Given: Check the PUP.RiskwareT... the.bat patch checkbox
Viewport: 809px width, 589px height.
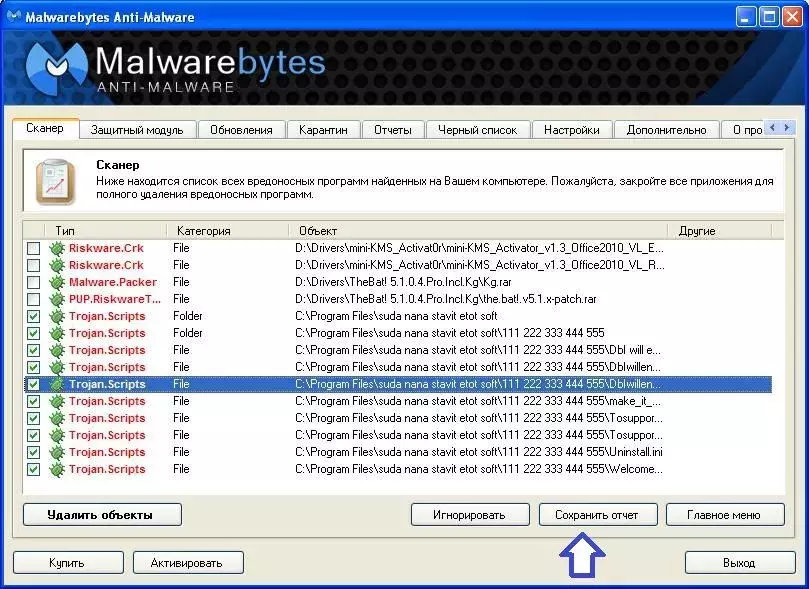Looking at the screenshot, I should pos(34,299).
